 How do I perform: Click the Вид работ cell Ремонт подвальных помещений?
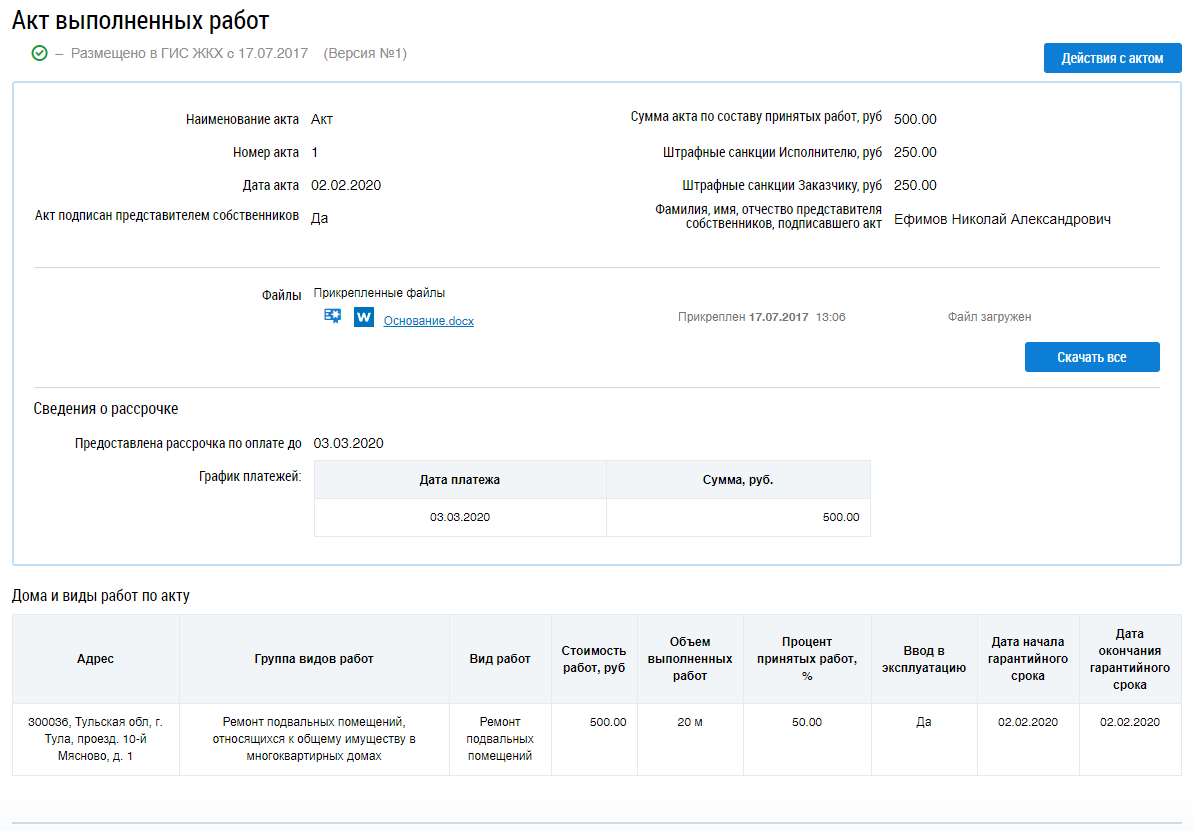point(500,739)
